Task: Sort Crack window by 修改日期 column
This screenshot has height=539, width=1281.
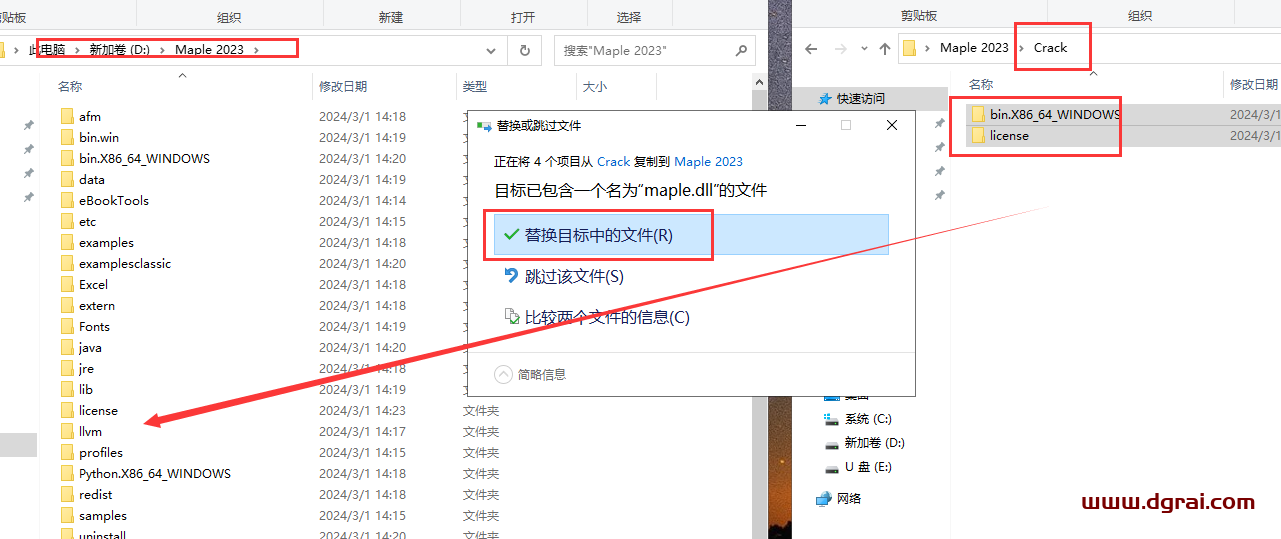Action: (x=1254, y=84)
